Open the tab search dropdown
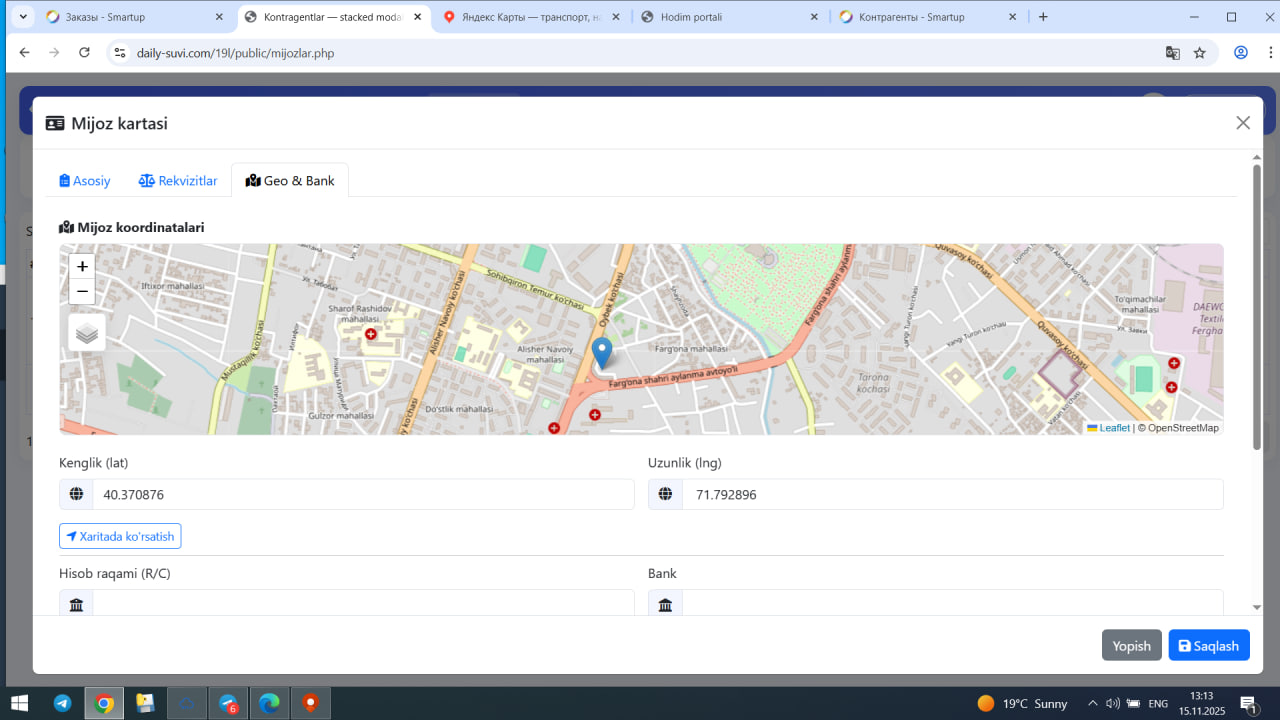The width and height of the screenshot is (1280, 720). coord(23,17)
